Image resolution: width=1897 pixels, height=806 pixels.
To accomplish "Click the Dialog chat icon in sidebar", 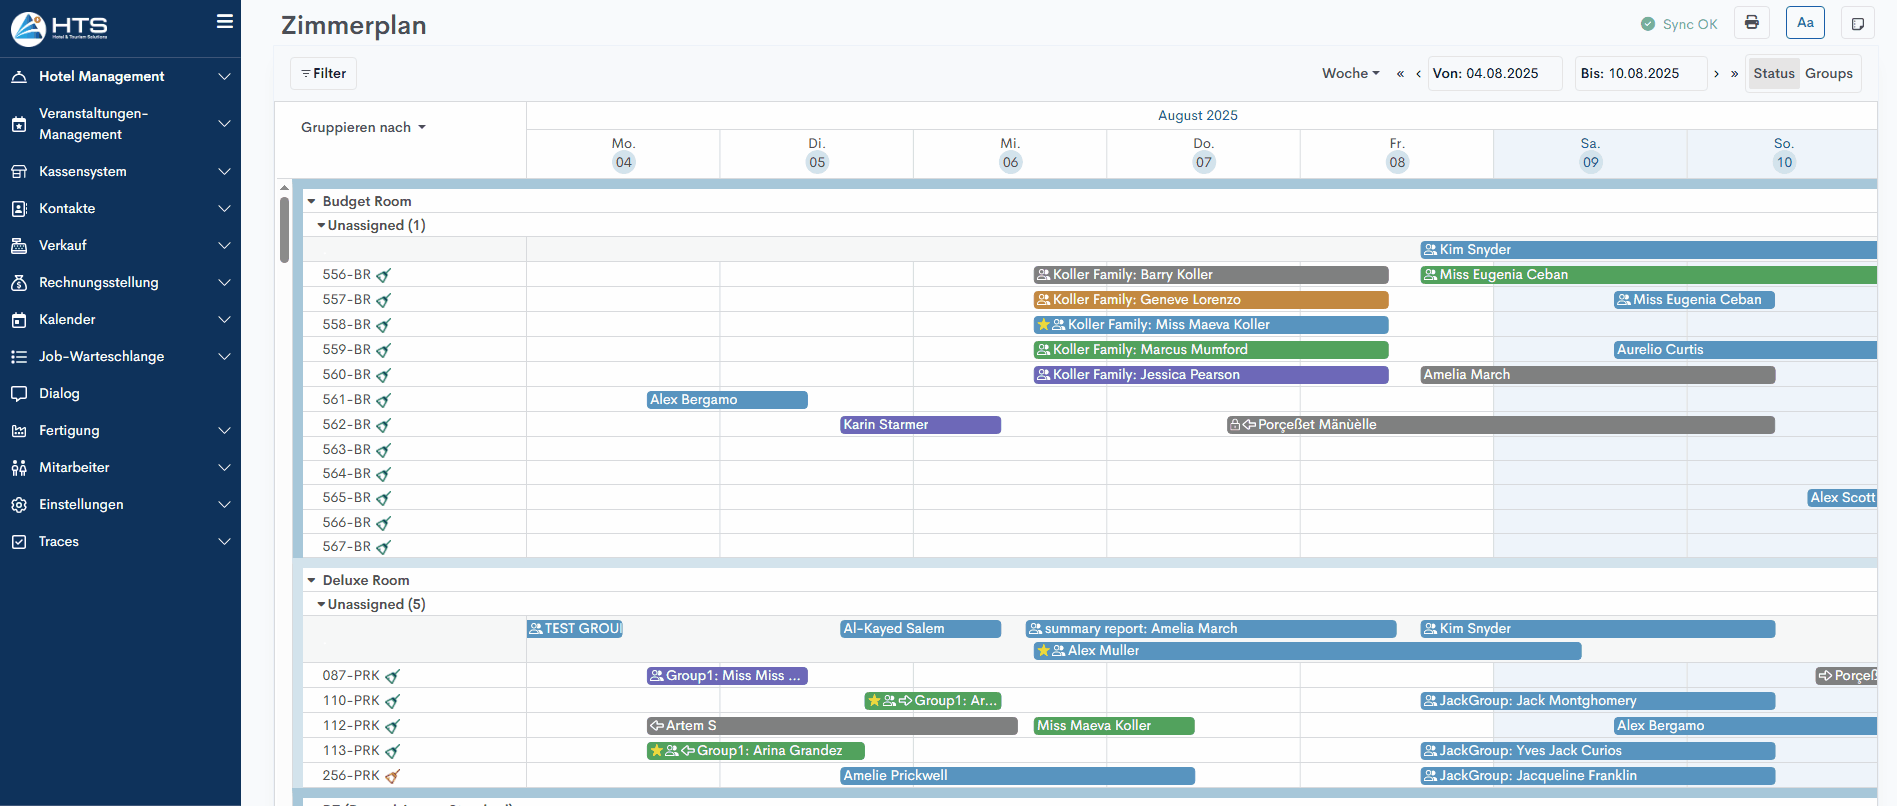I will (19, 394).
